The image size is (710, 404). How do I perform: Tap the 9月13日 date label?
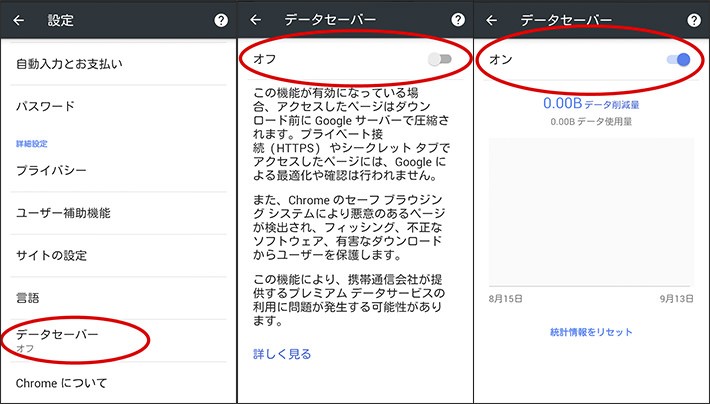(676, 298)
